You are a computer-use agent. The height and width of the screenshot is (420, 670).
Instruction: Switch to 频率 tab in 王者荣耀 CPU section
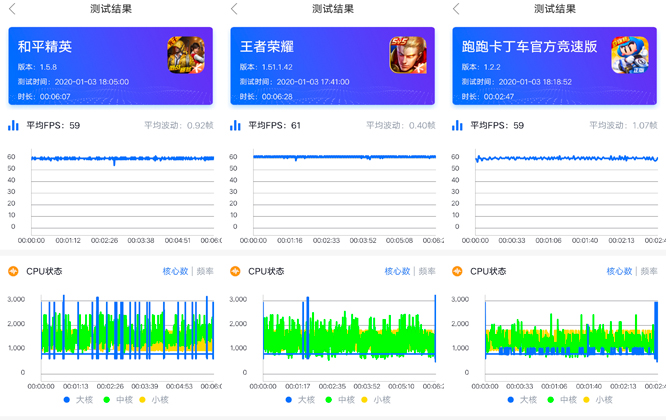pos(427,271)
